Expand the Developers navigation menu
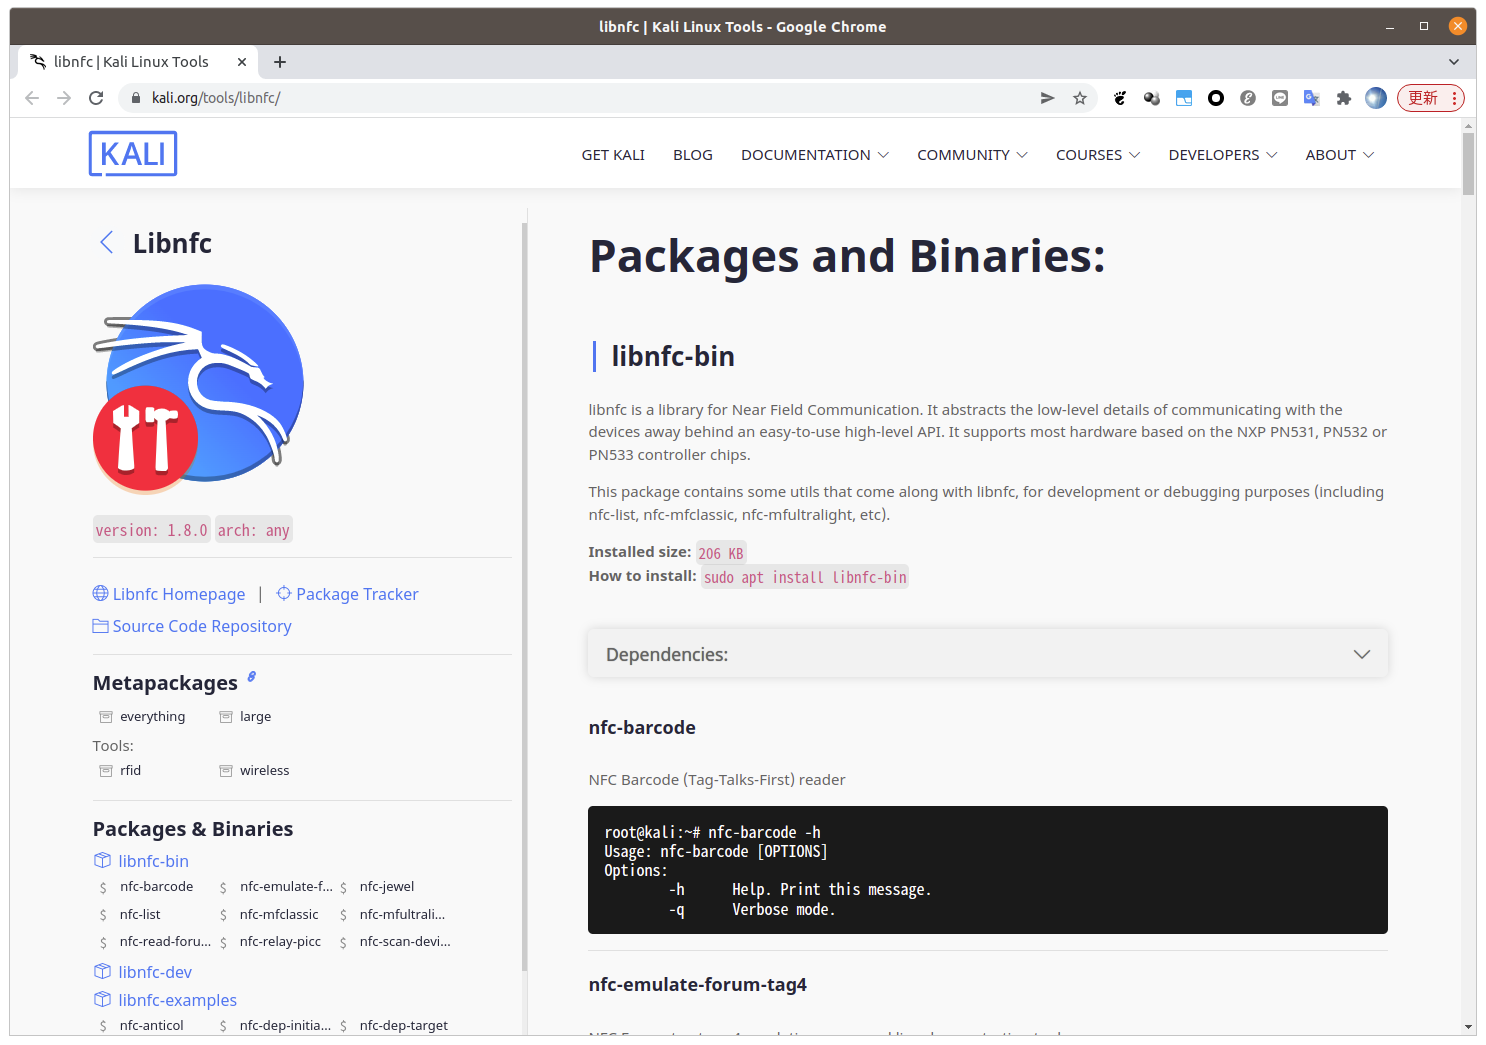The height and width of the screenshot is (1045, 1486). [1222, 155]
